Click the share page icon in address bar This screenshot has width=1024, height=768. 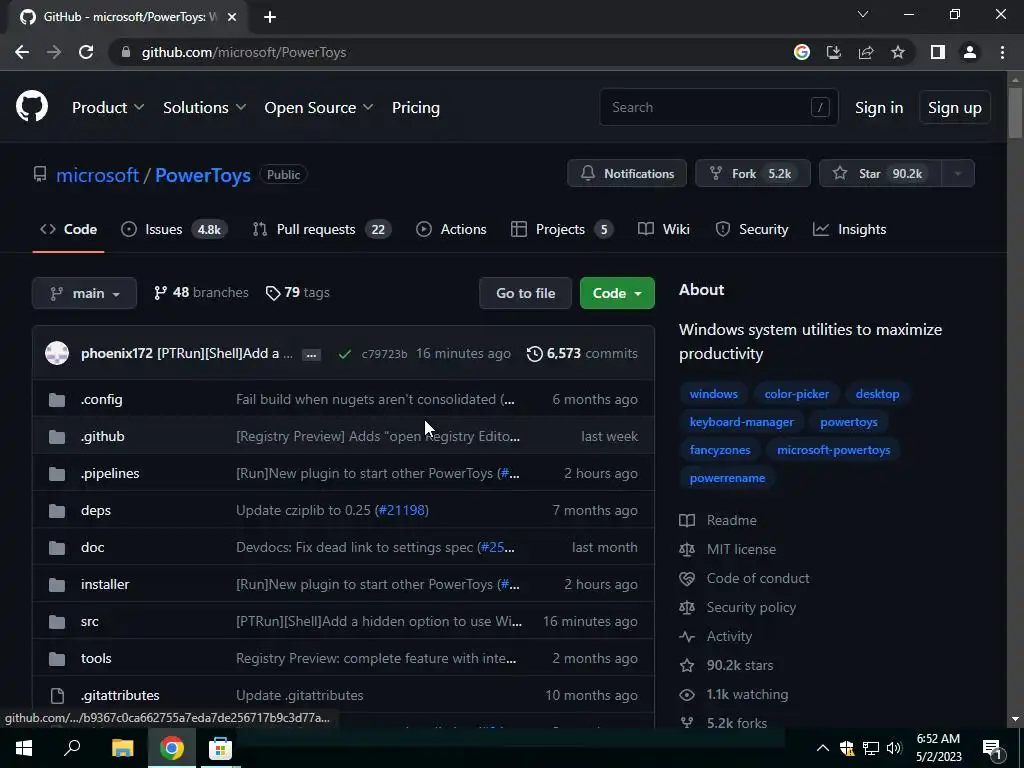866,52
